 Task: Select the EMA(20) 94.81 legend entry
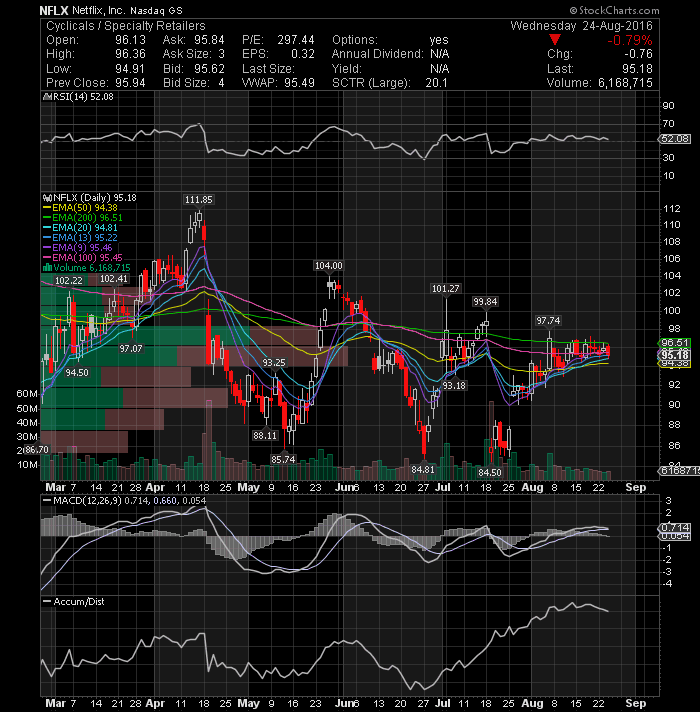tap(80, 228)
